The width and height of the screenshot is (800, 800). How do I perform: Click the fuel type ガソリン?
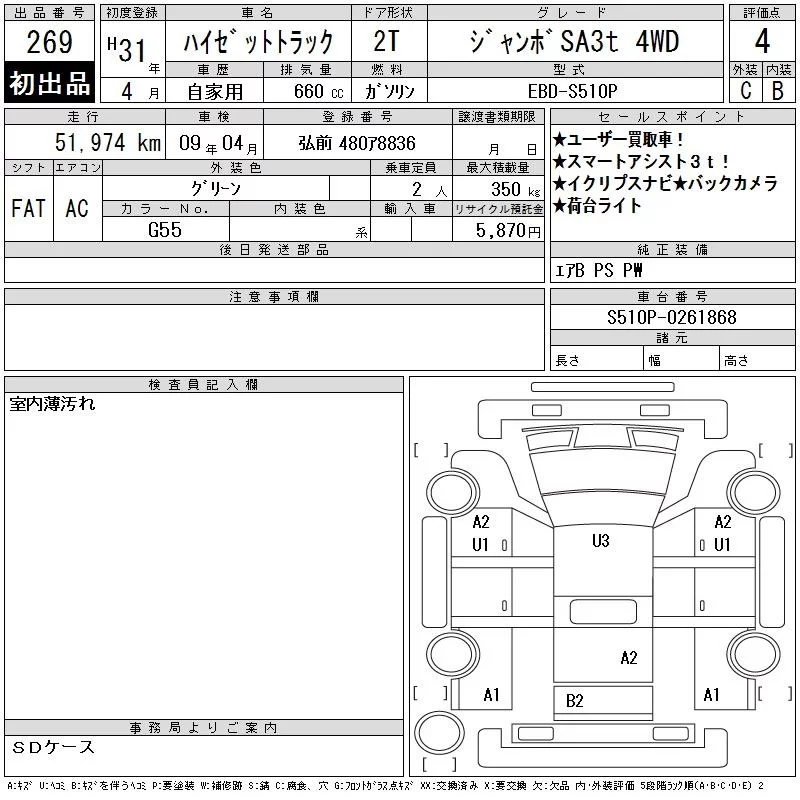coord(389,91)
